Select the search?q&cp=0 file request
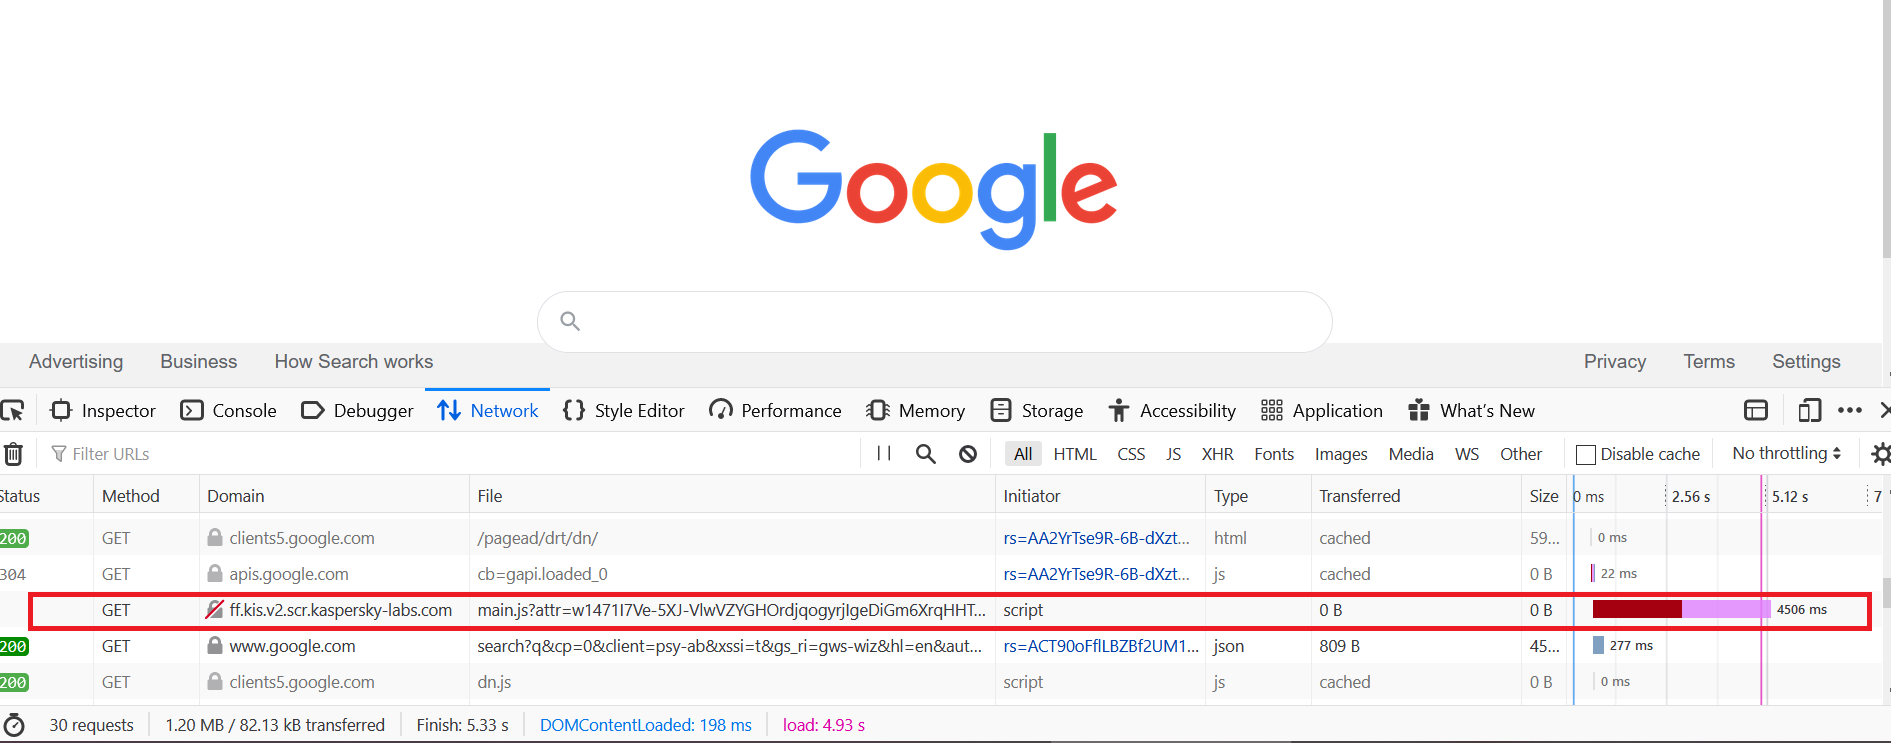The width and height of the screenshot is (1891, 743). (x=730, y=646)
